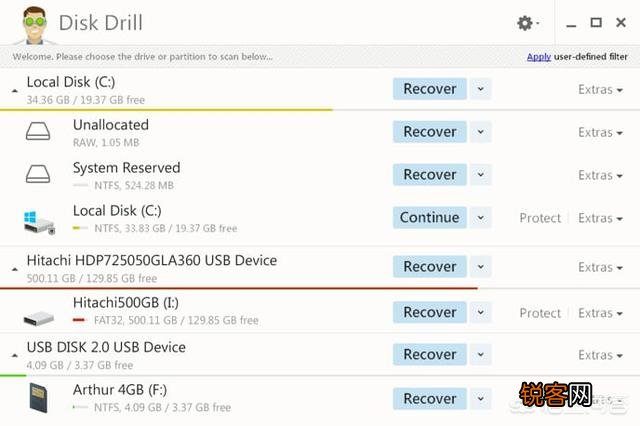Collapse the Hitachi HDP725050GLA360 USB Device group

pyautogui.click(x=15, y=269)
